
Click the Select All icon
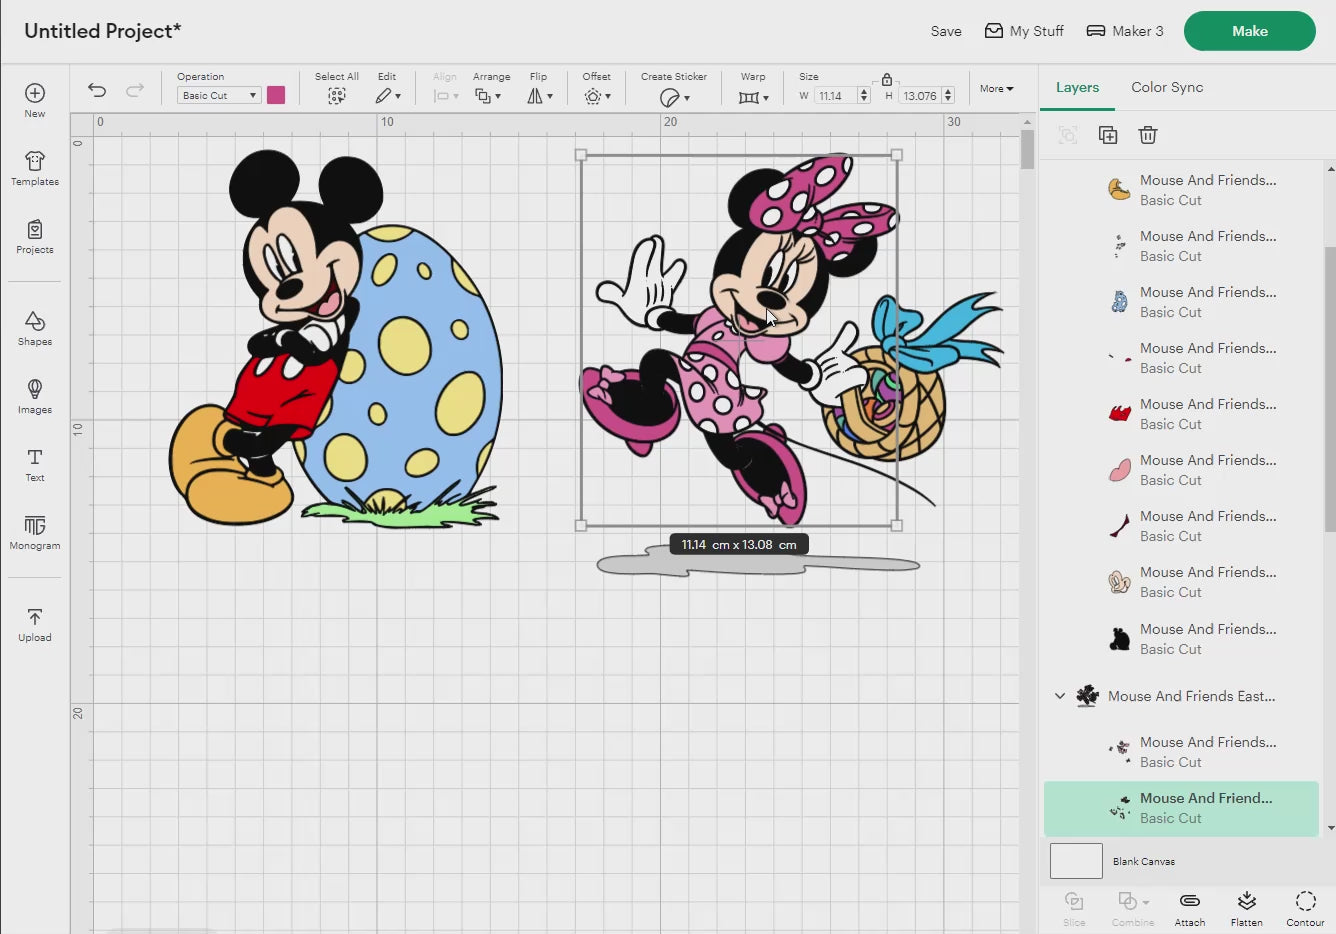337,96
